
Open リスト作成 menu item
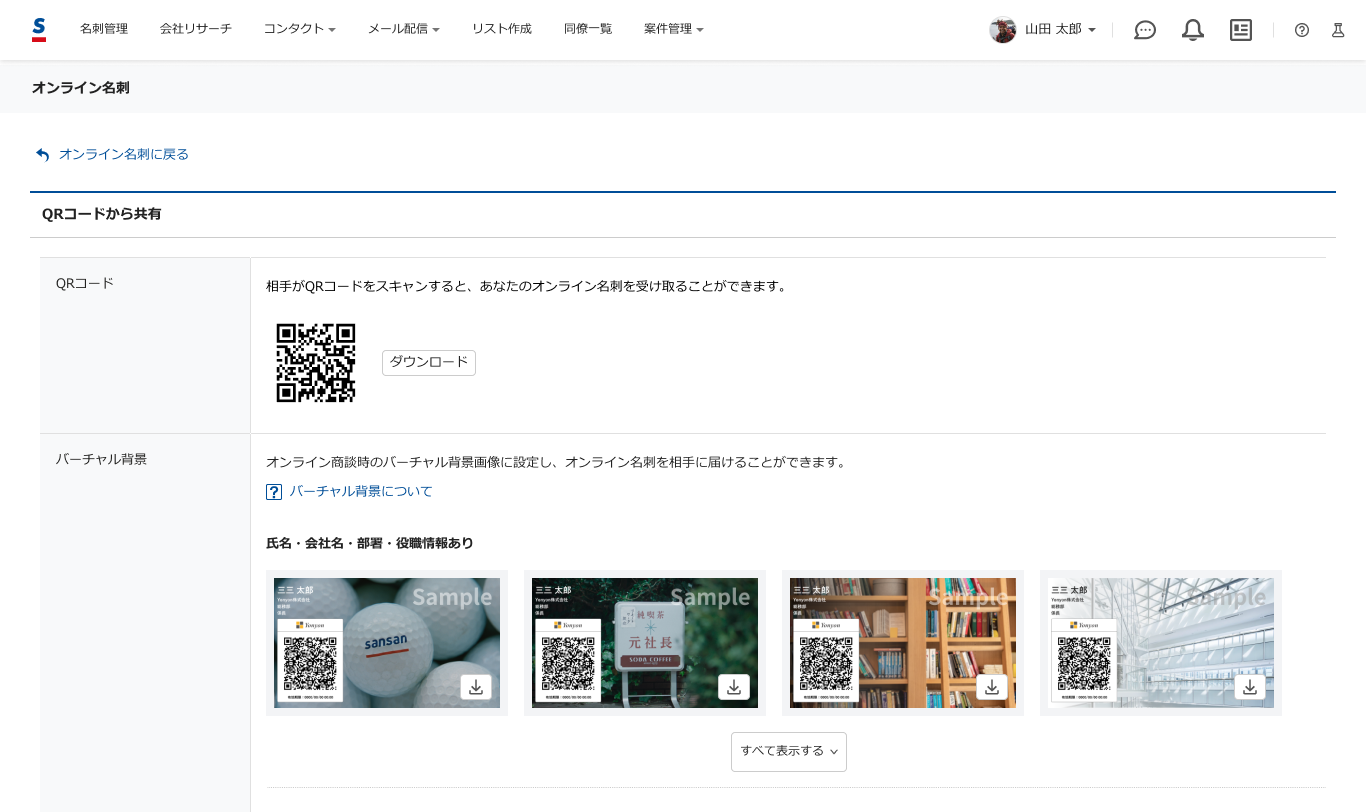click(502, 29)
